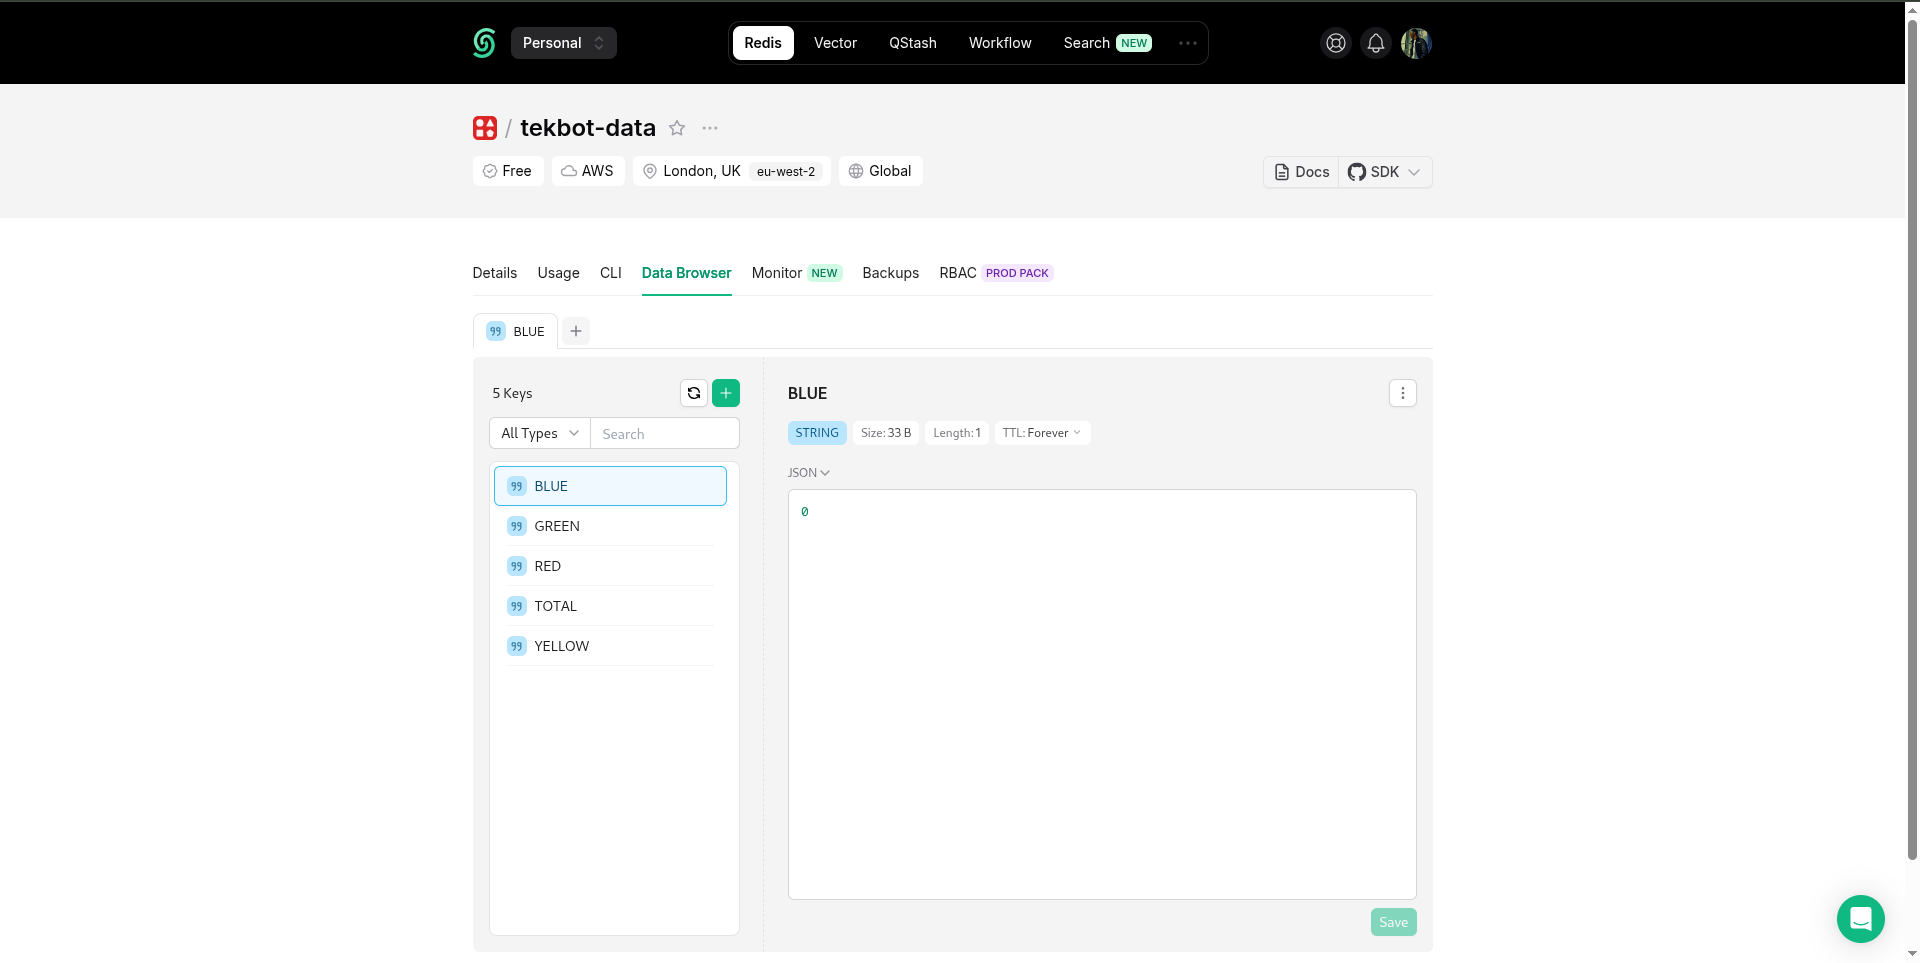Click the 5 Keys count label
This screenshot has height=963, width=1920.
coord(512,393)
